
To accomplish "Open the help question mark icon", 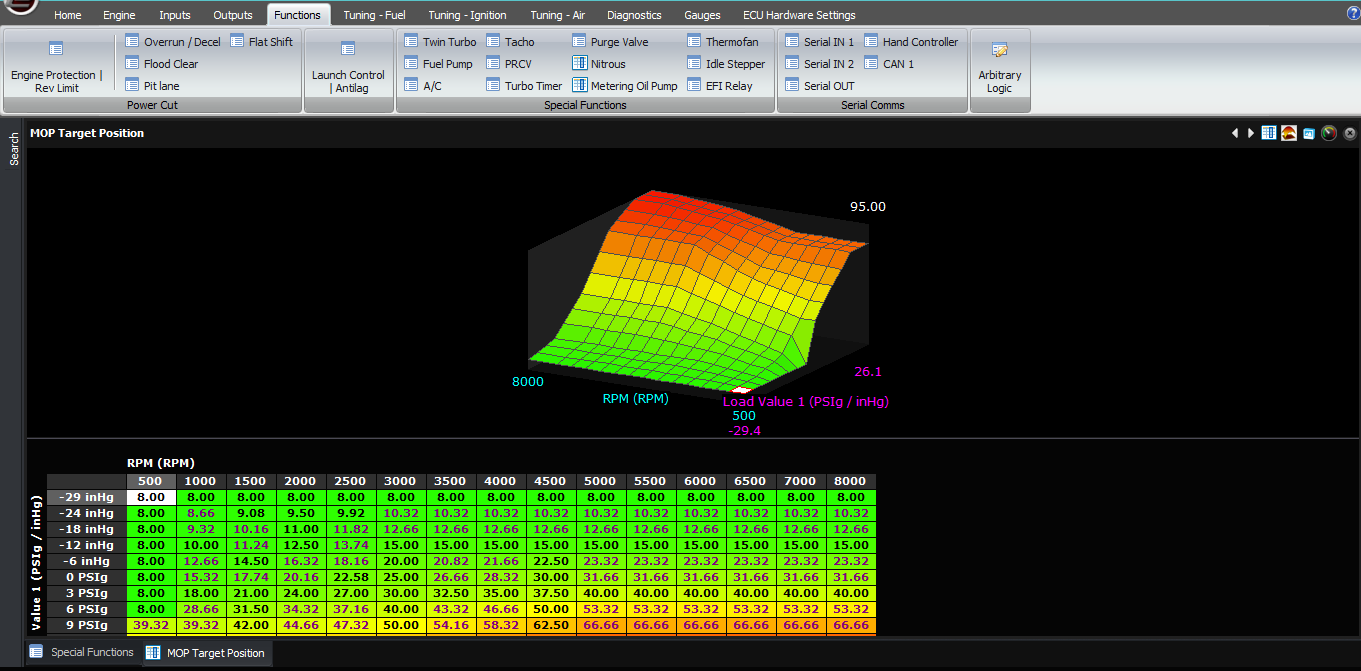I will click(x=1353, y=13).
